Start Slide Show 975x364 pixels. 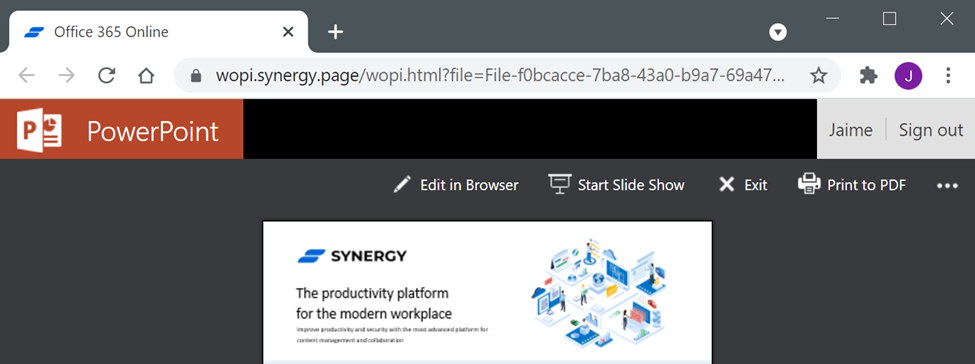616,185
